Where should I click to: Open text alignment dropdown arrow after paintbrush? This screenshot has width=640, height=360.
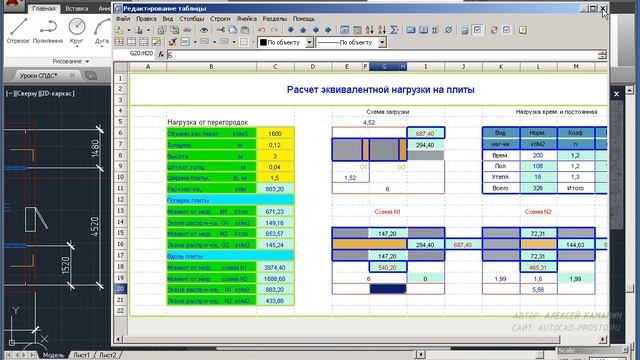click(x=195, y=42)
